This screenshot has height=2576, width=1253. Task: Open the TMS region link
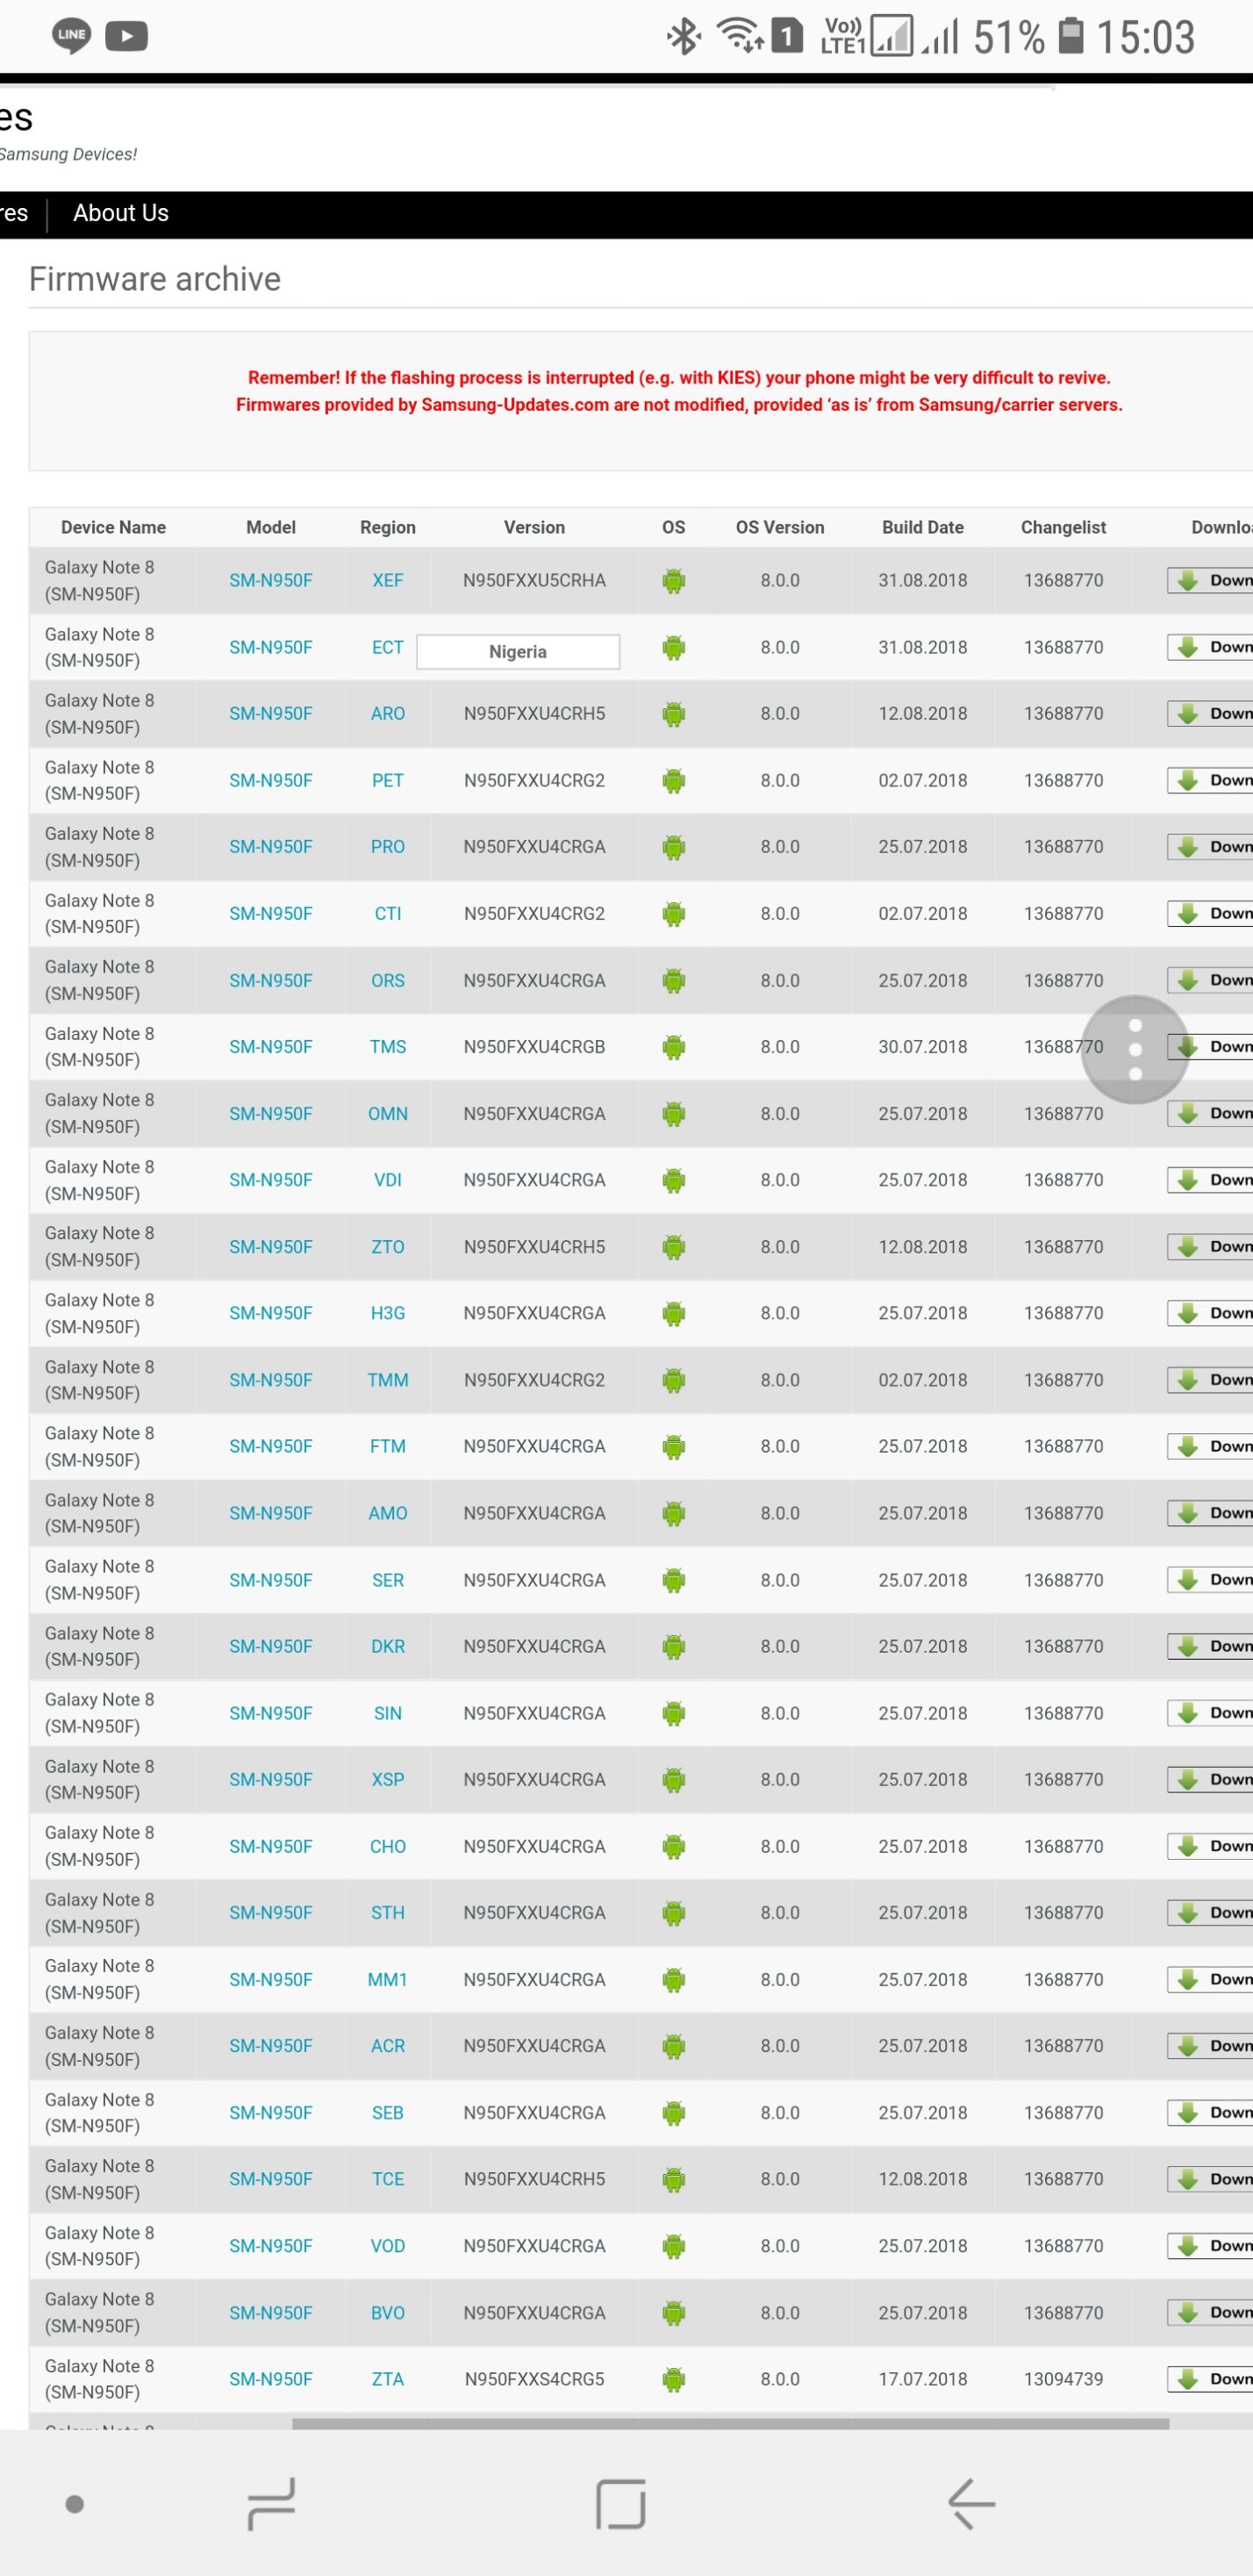tap(388, 1047)
